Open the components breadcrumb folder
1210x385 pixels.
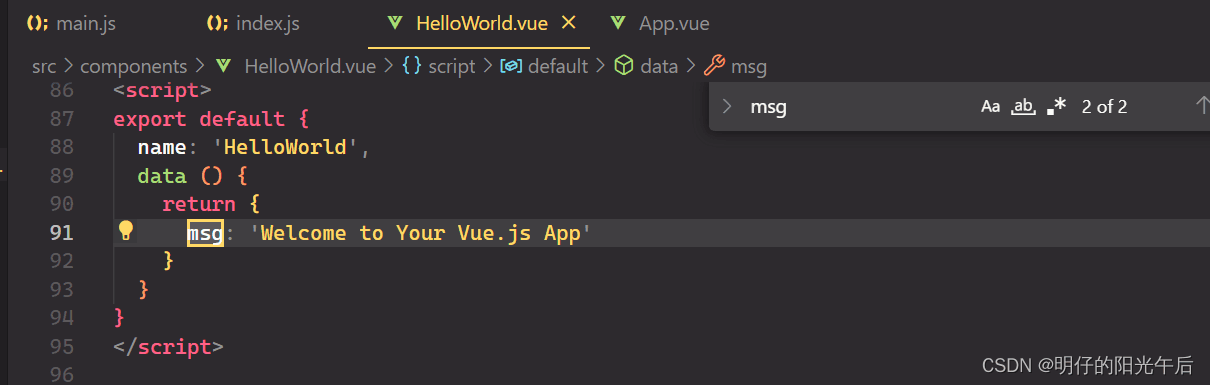click(134, 66)
